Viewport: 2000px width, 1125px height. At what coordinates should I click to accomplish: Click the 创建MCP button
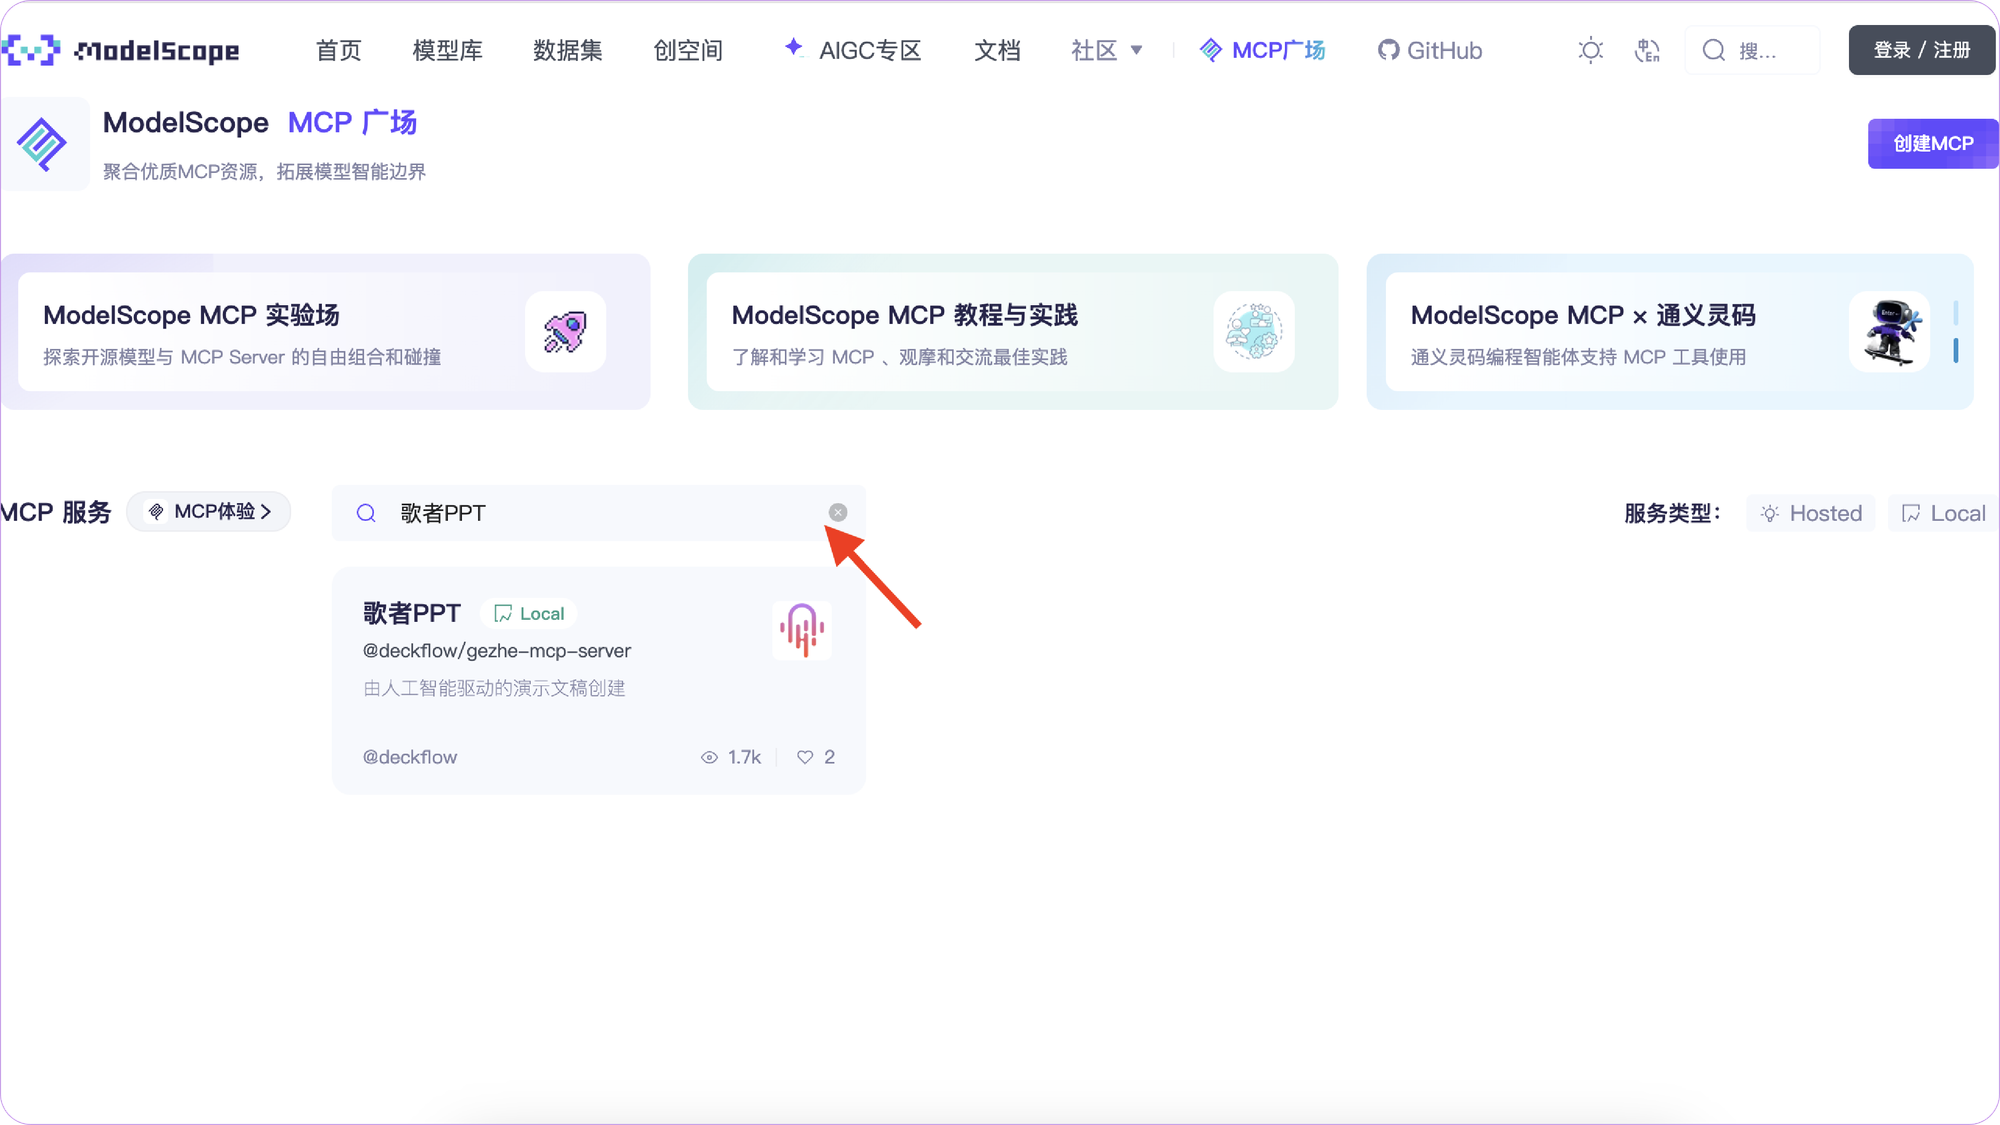(1932, 144)
